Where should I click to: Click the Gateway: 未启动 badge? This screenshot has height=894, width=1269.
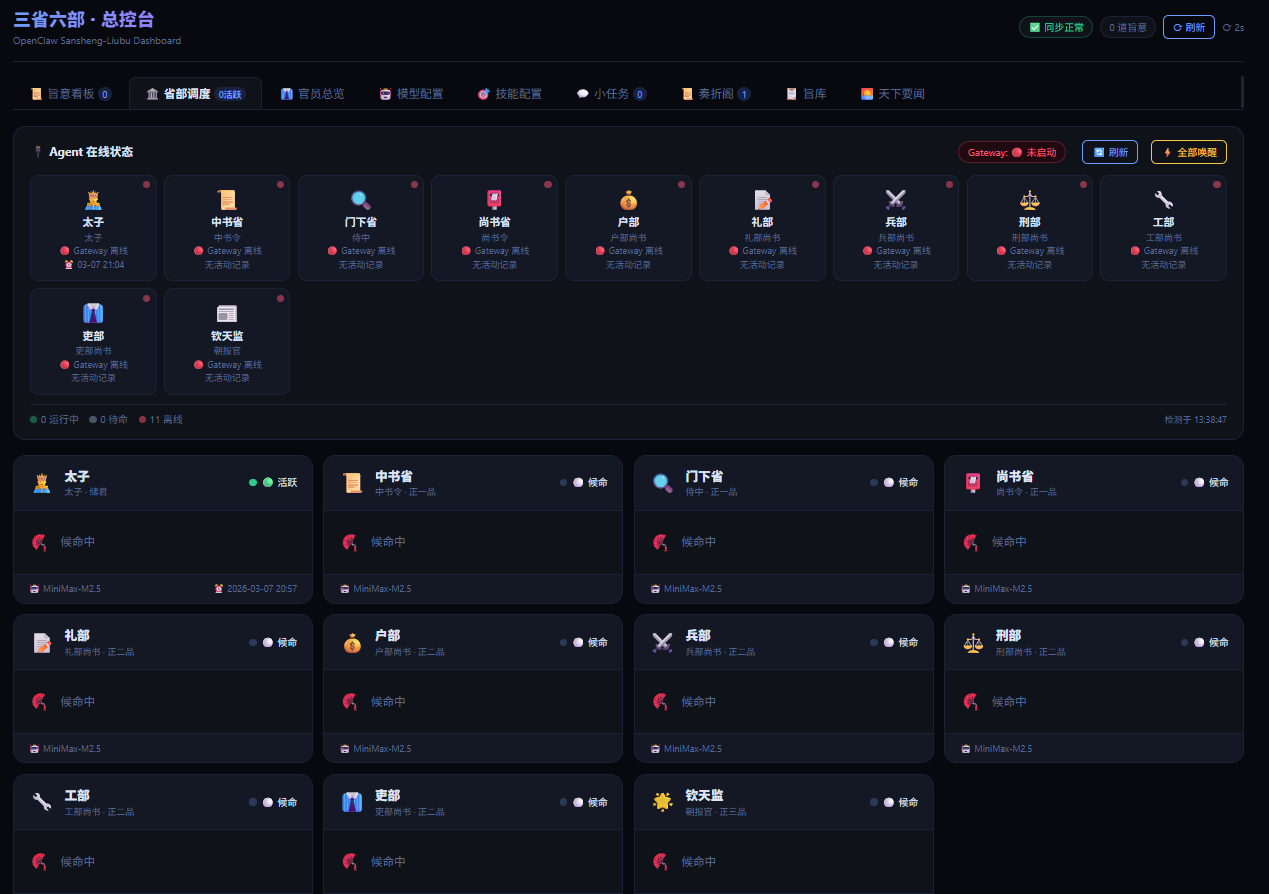coord(1012,152)
